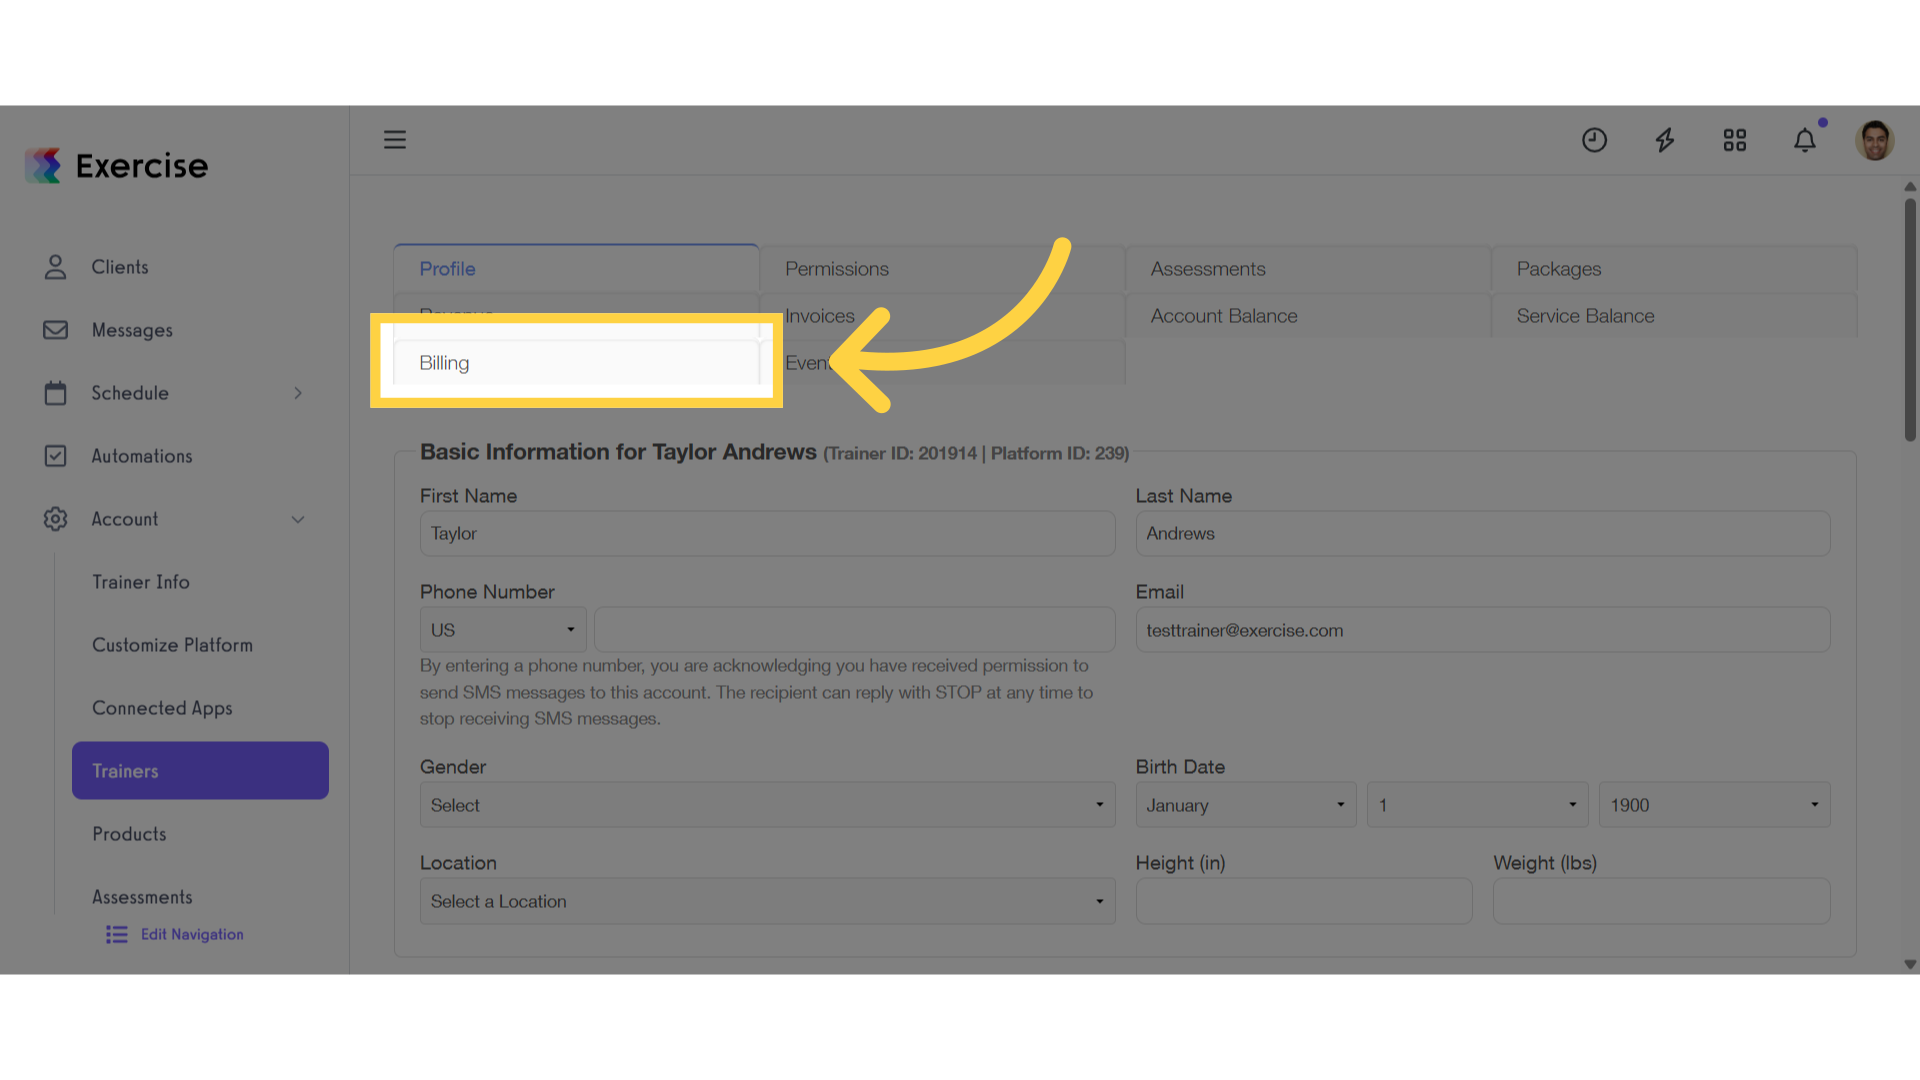
Task: Open Trainer Info under Account
Action: tap(141, 582)
